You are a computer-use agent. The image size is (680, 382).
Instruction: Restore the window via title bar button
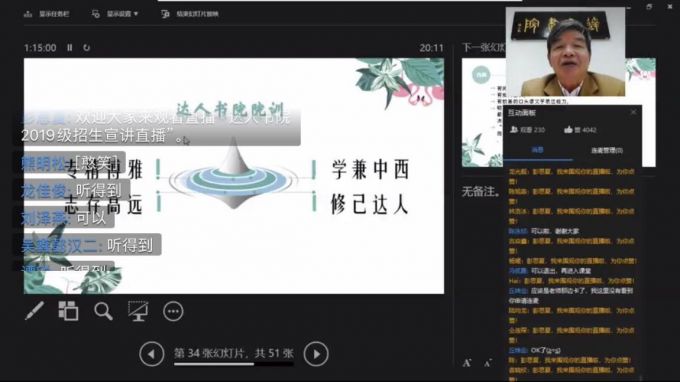click(649, 7)
